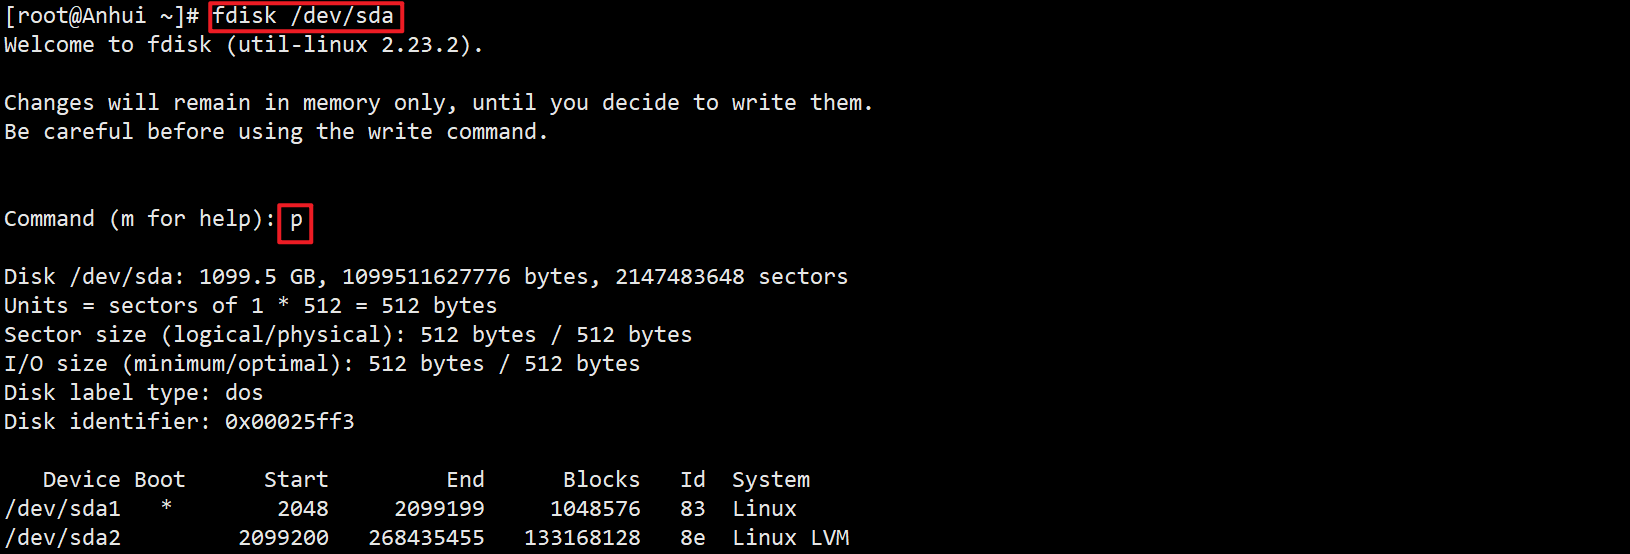Click the Start column header
The width and height of the screenshot is (1630, 554).
point(295,480)
